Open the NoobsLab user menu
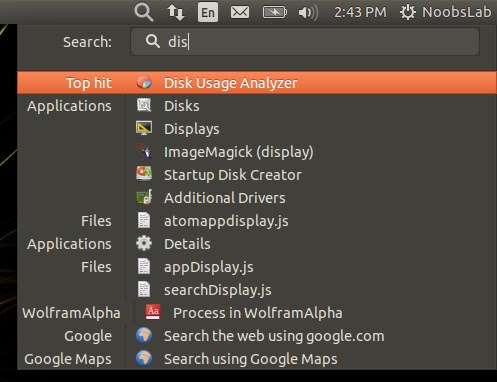The width and height of the screenshot is (497, 382). pyautogui.click(x=456, y=12)
